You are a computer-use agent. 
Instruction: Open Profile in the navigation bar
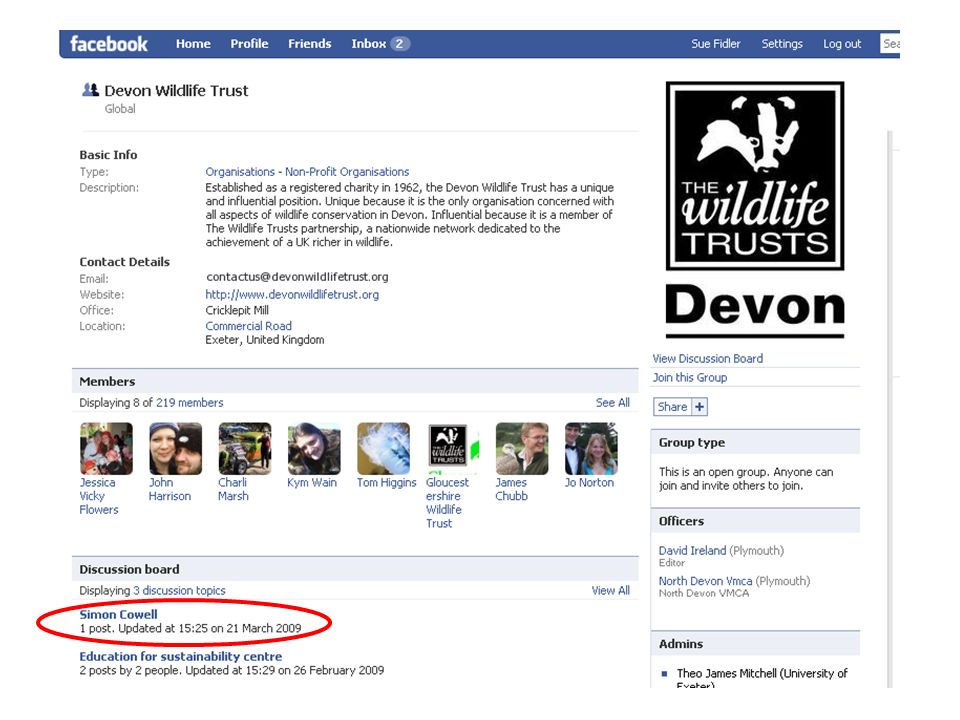pos(249,43)
